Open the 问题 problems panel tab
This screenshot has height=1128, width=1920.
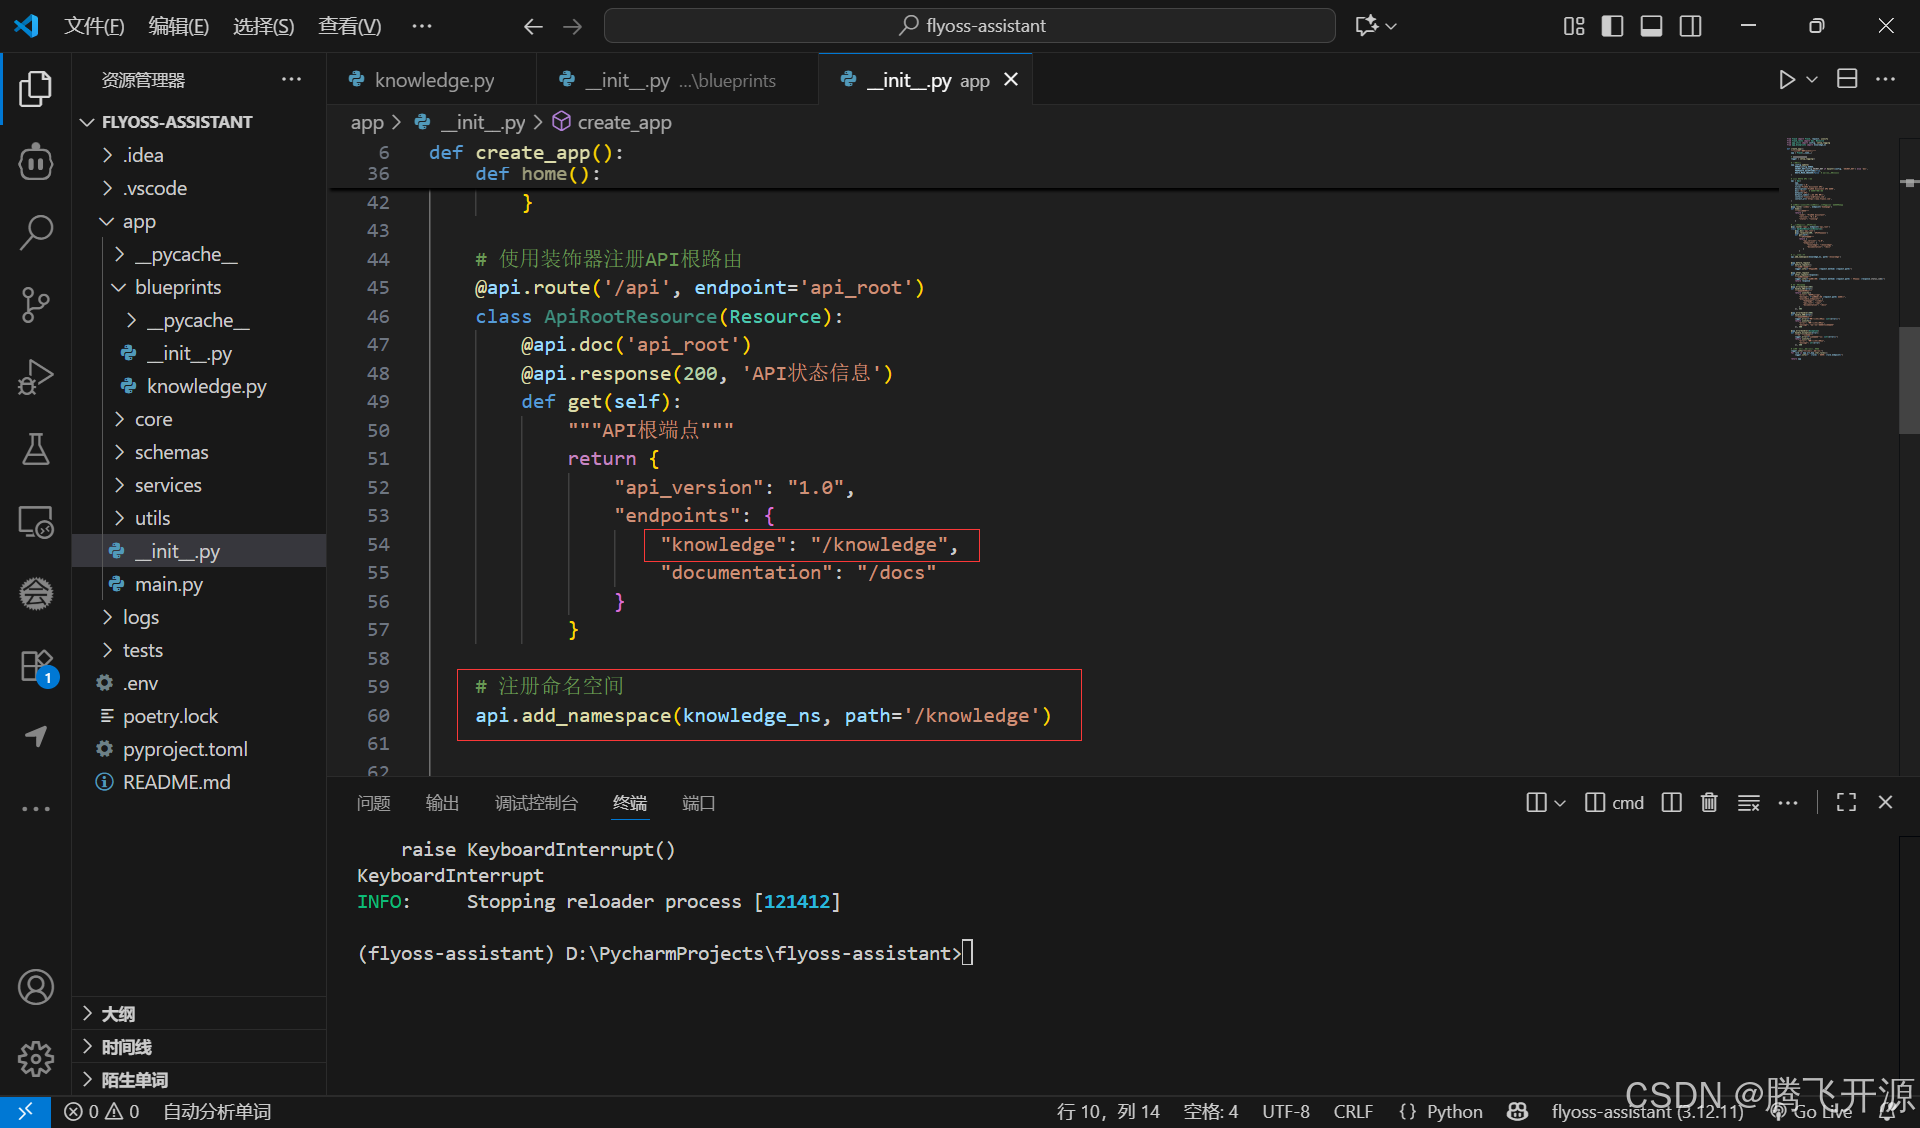(x=373, y=803)
